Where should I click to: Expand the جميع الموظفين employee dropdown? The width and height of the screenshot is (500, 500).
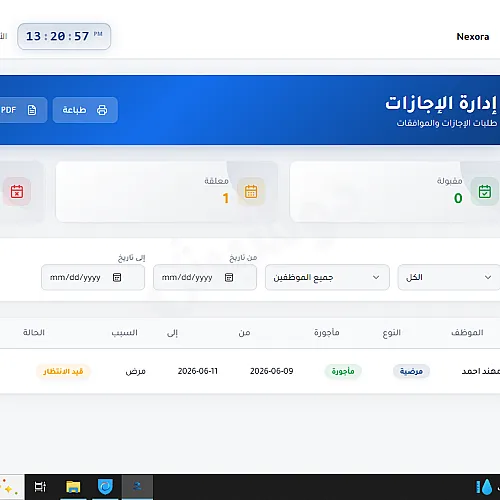point(327,277)
